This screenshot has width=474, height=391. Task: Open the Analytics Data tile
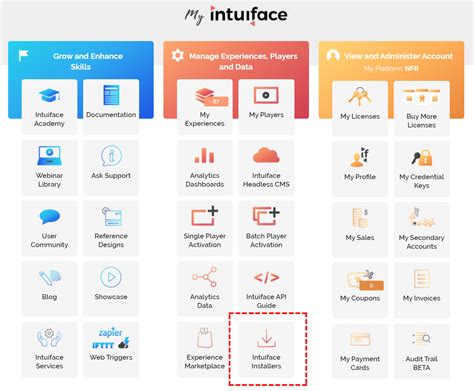205,289
